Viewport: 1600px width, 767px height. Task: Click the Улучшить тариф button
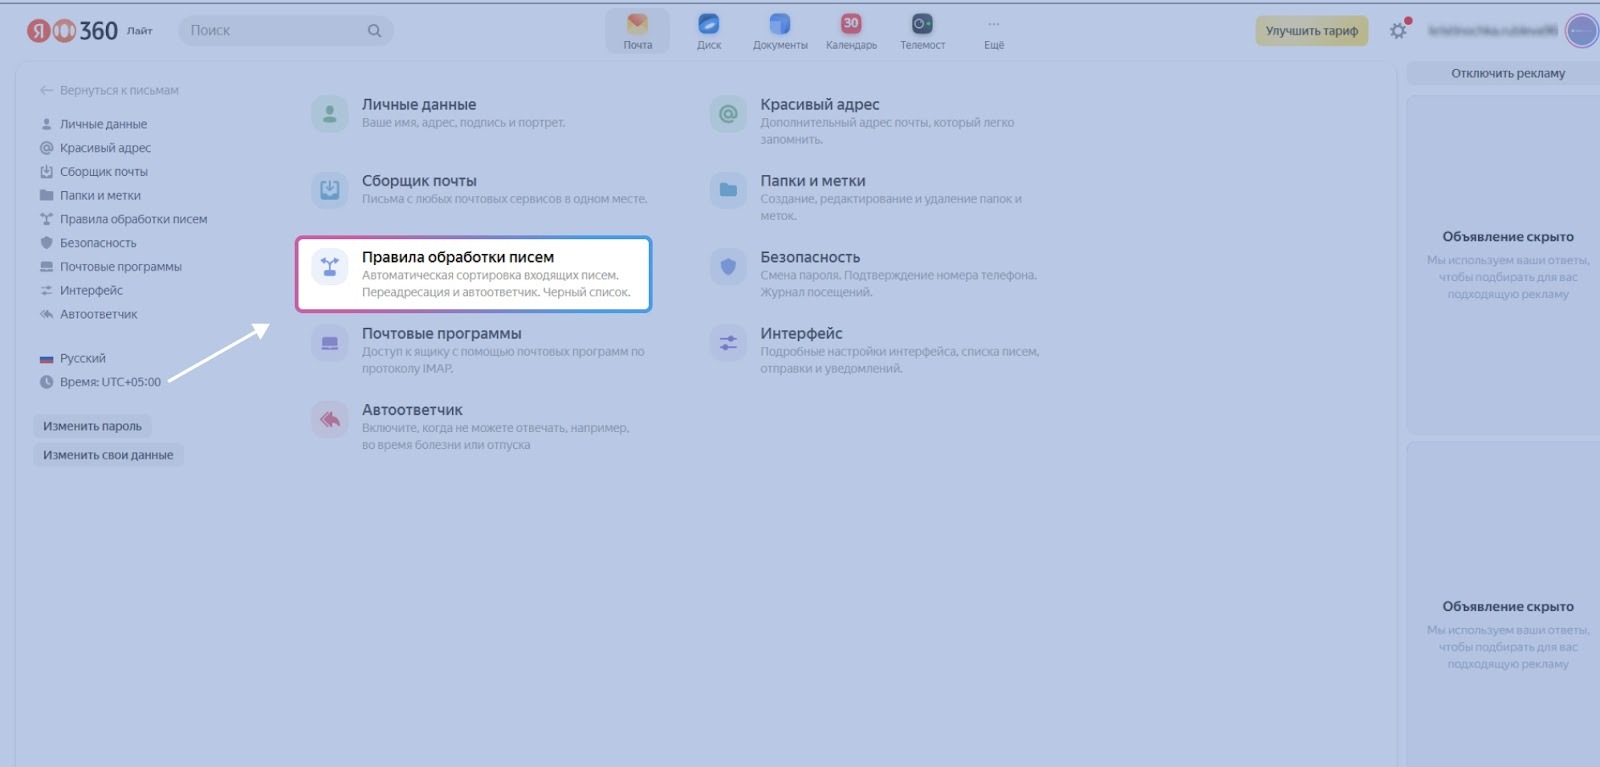pyautogui.click(x=1311, y=31)
